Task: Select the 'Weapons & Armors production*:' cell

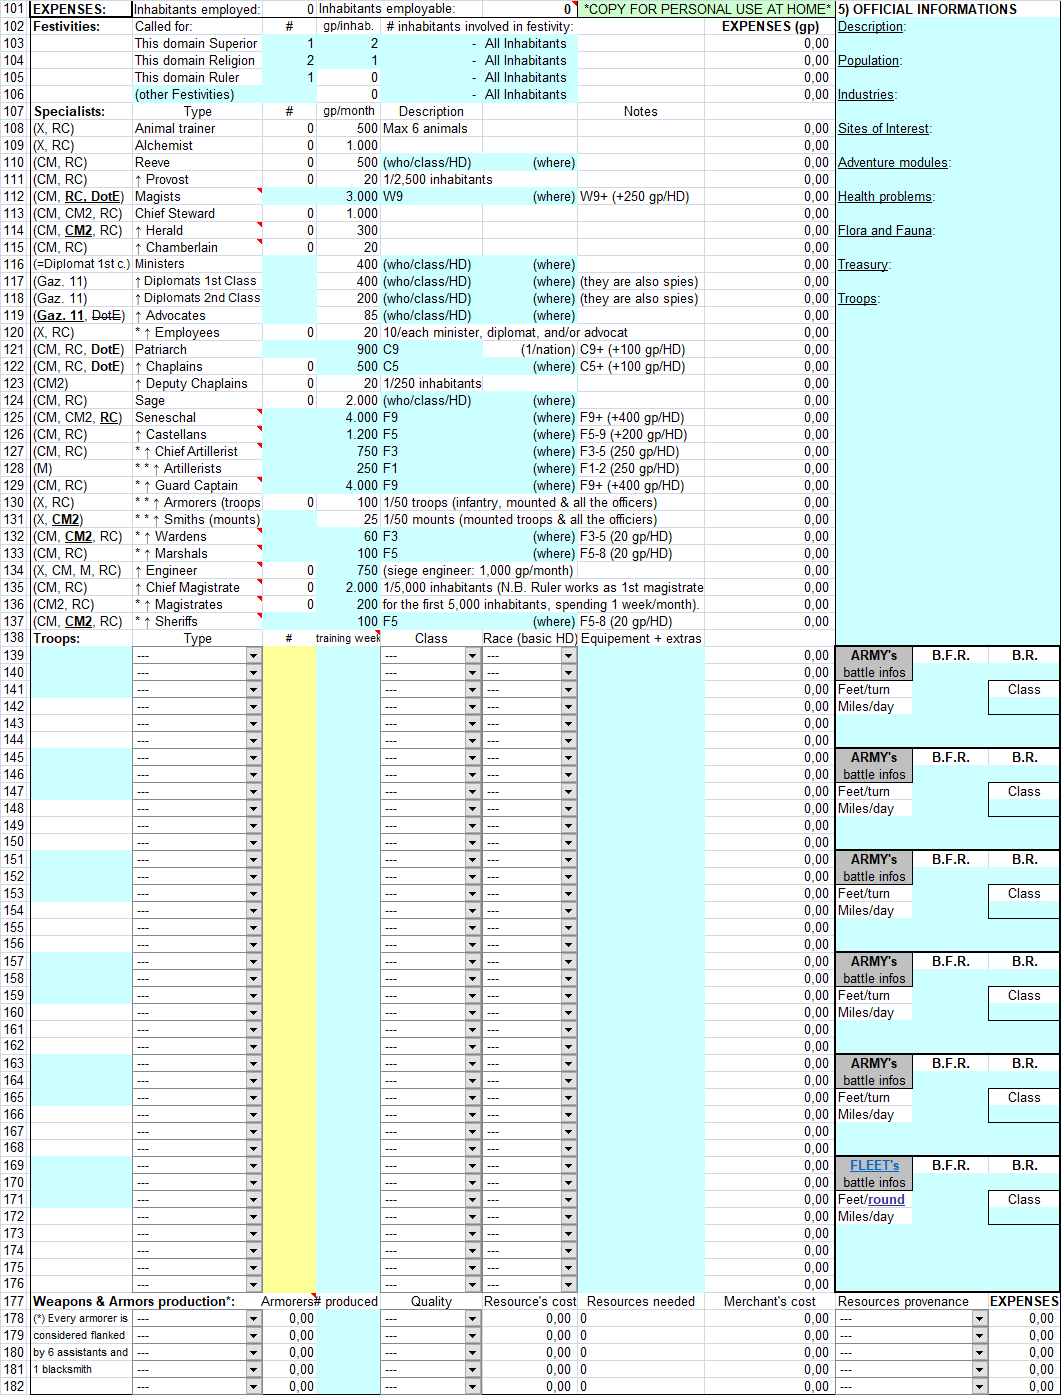Action: (147, 1302)
